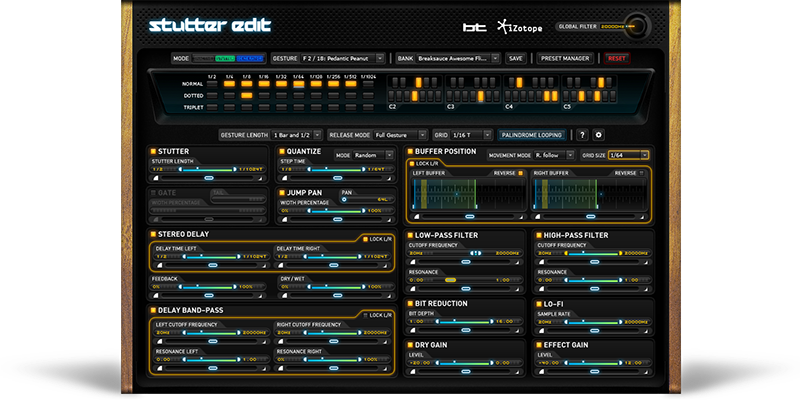Toggle the Stutter module on/off
Viewport: 800px width, 400px height.
(153, 152)
